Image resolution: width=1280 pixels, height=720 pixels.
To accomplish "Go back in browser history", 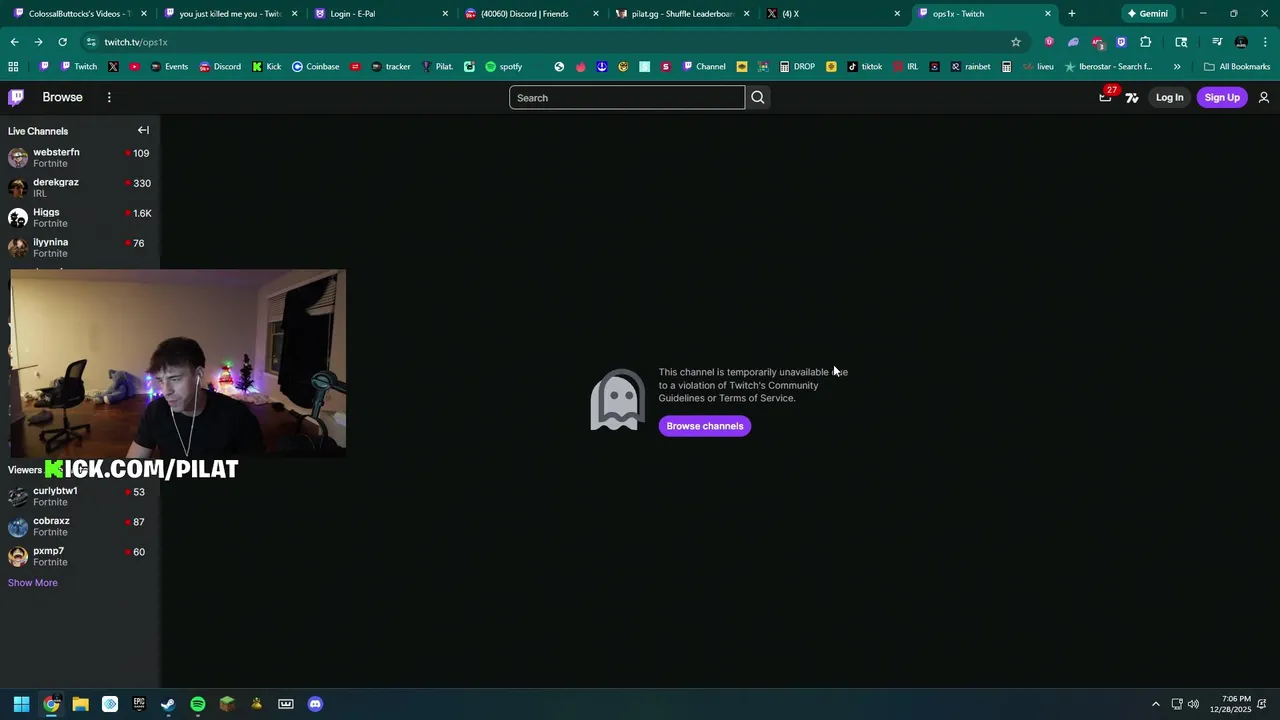I will (14, 42).
